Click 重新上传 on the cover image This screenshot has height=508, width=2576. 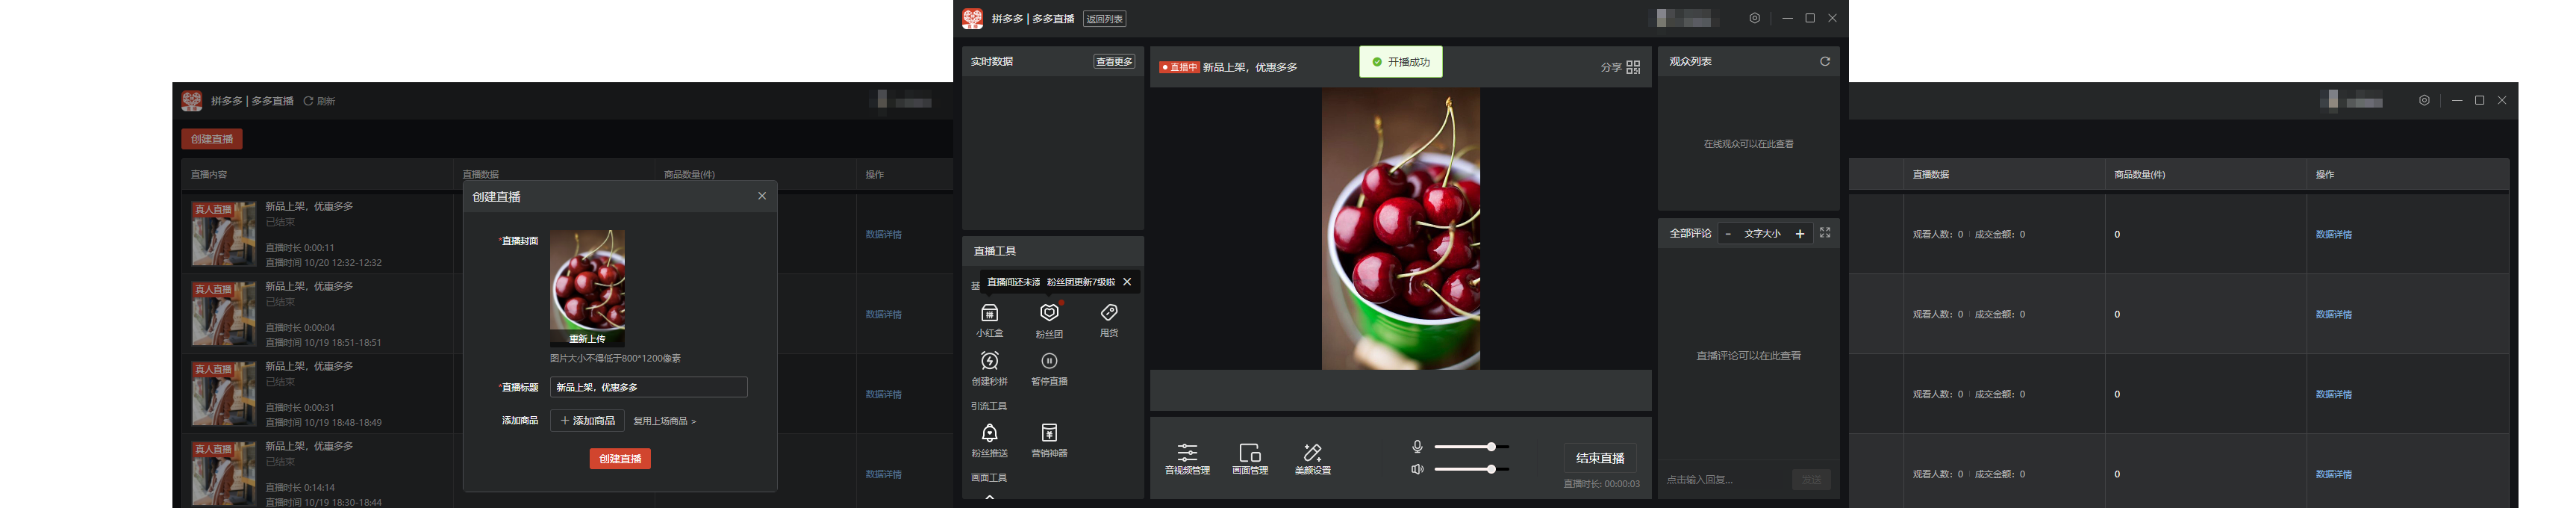coord(587,338)
